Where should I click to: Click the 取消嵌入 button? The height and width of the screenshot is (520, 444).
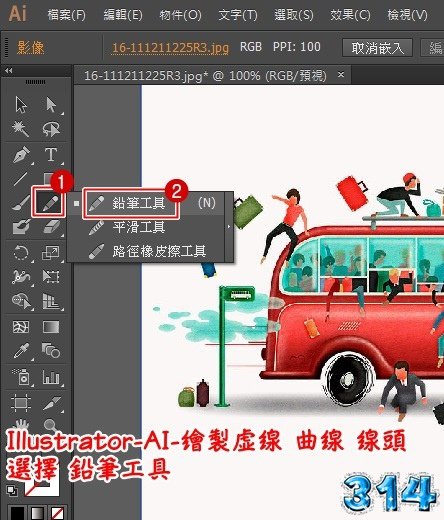coord(377,48)
